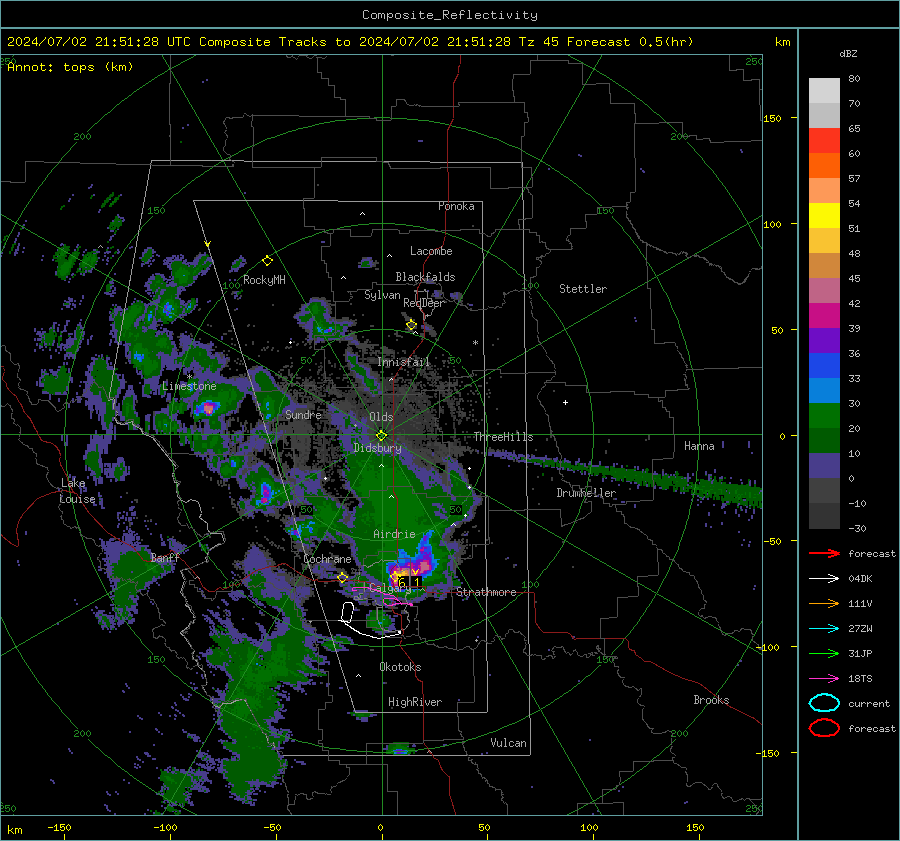Image resolution: width=900 pixels, height=841 pixels.
Task: Select the yellow diamond marker near RockyMH
Action: point(267,261)
